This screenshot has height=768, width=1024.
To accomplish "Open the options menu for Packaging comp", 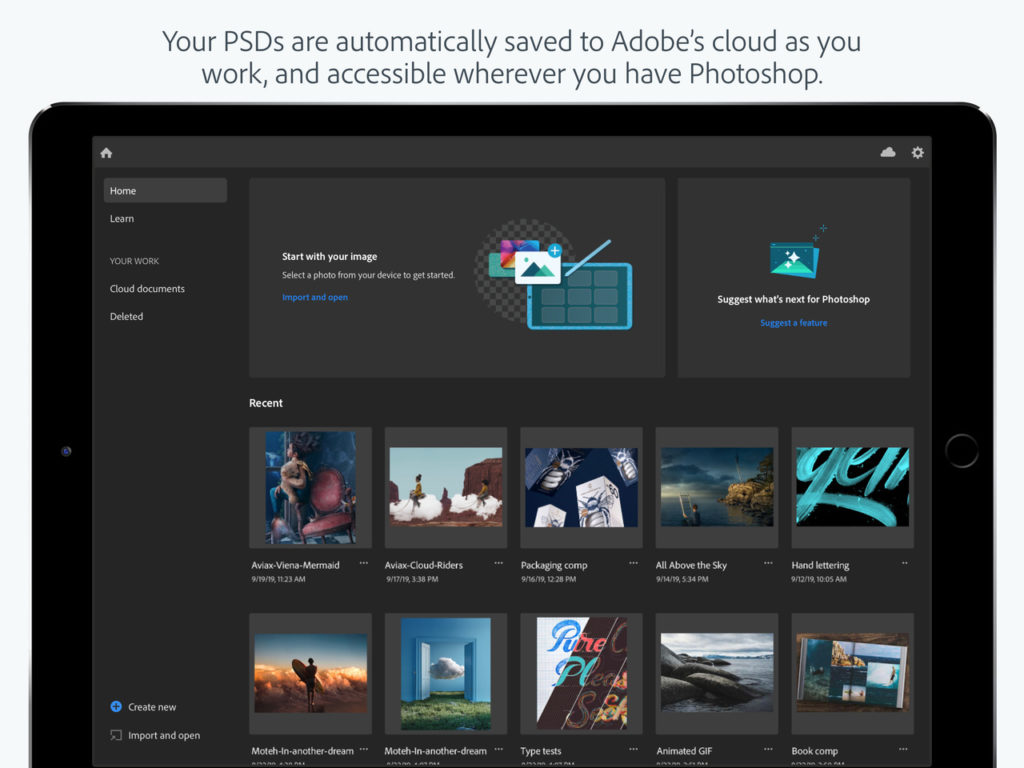I will tap(633, 563).
